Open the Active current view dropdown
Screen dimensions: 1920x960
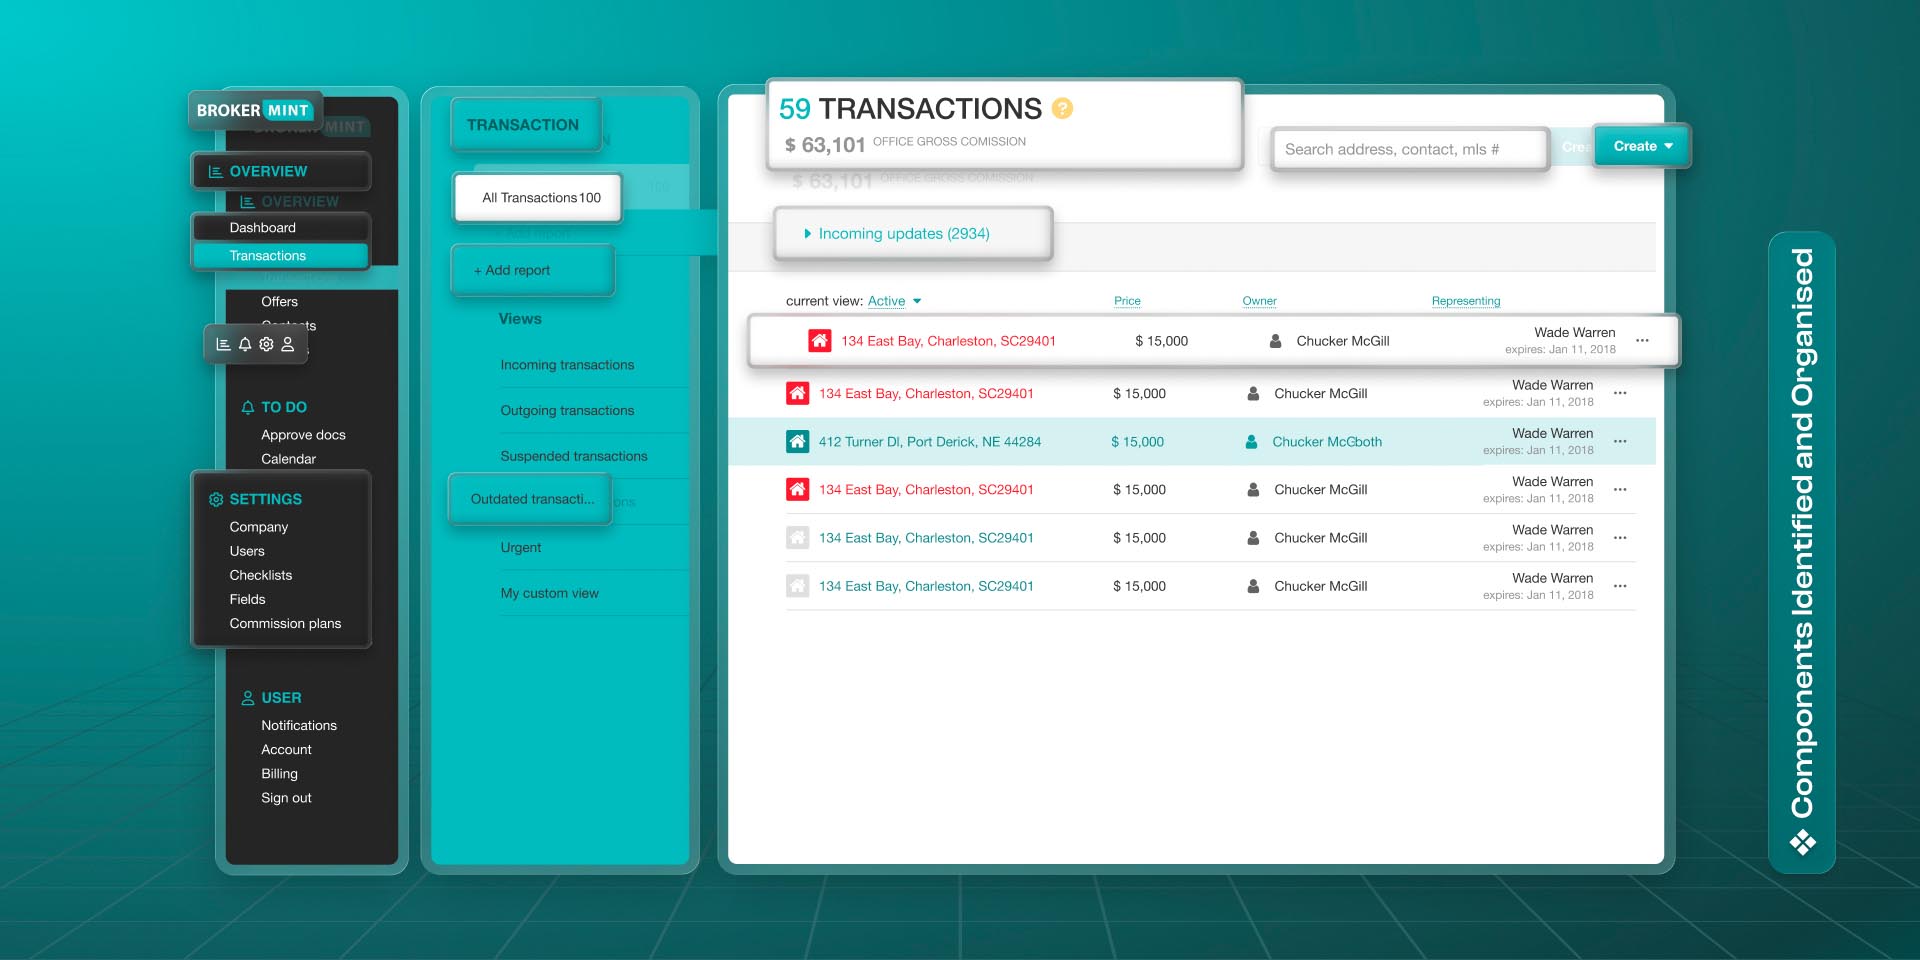click(x=894, y=301)
